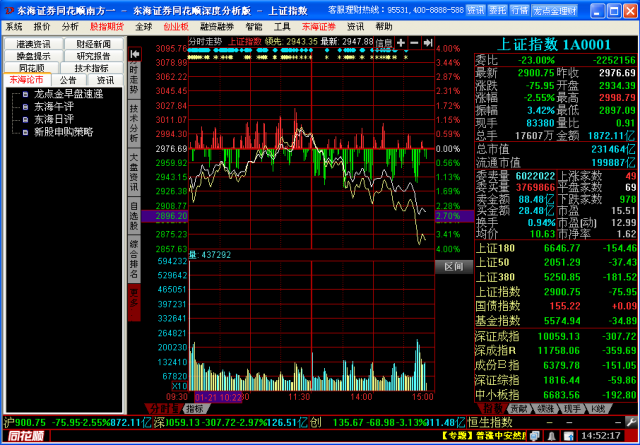Click the 区间 button beside chart
The height and width of the screenshot is (445, 640).
pyautogui.click(x=454, y=267)
